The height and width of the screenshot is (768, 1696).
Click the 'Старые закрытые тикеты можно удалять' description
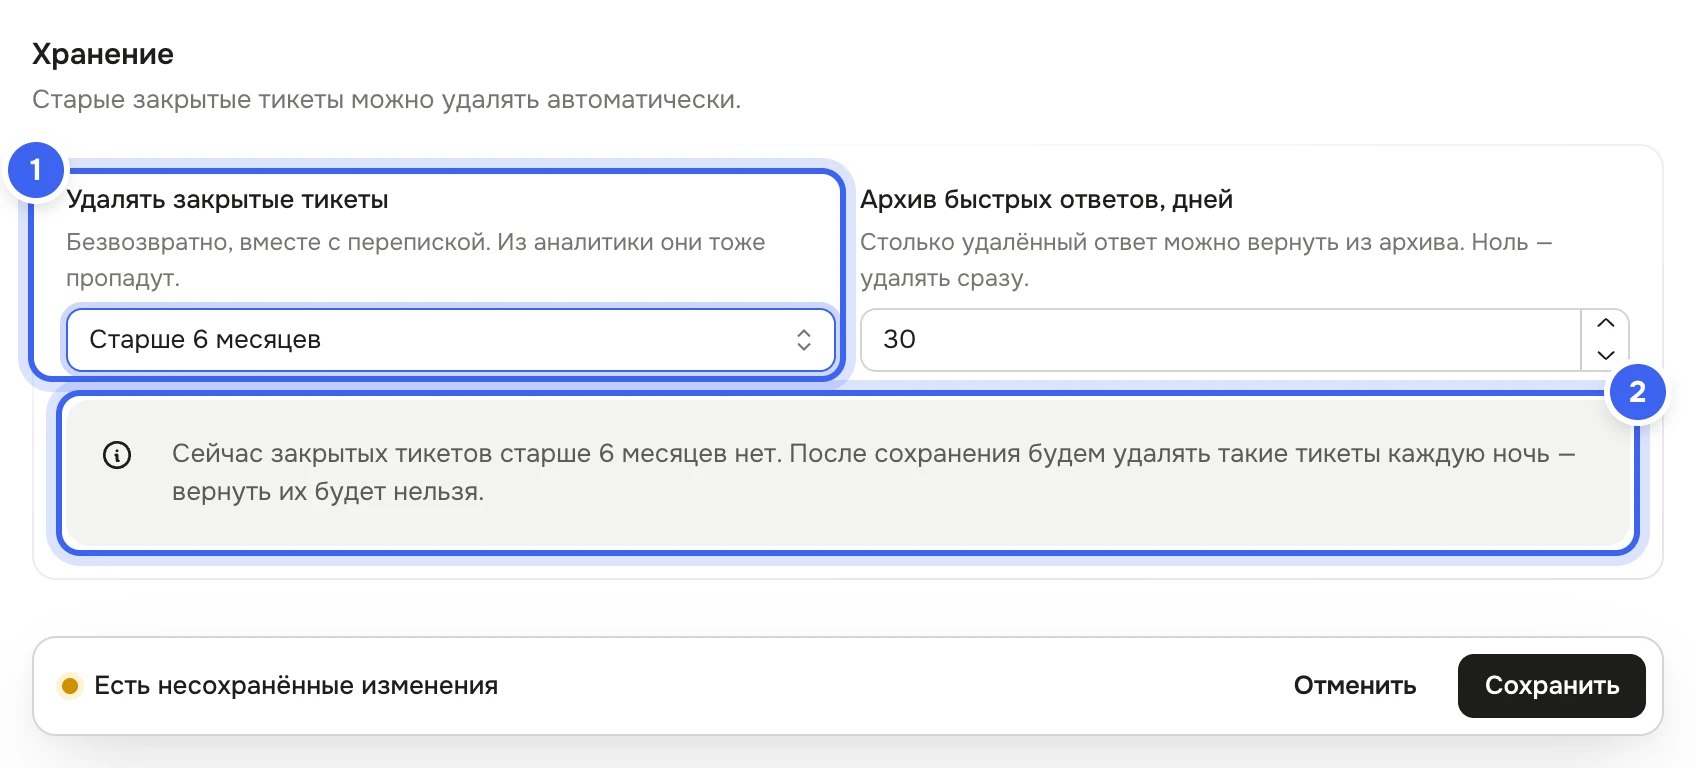pyautogui.click(x=386, y=100)
